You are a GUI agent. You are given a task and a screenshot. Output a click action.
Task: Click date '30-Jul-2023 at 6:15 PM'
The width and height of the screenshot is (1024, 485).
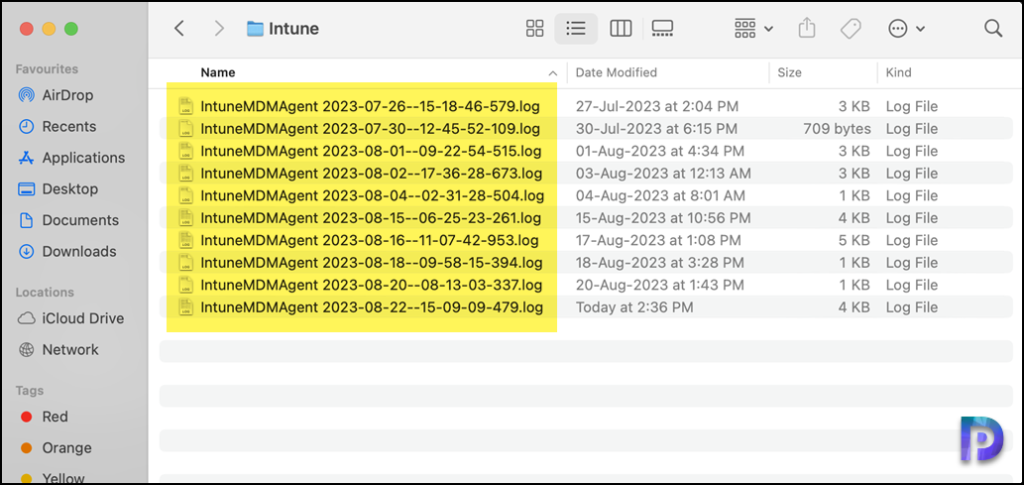click(656, 129)
